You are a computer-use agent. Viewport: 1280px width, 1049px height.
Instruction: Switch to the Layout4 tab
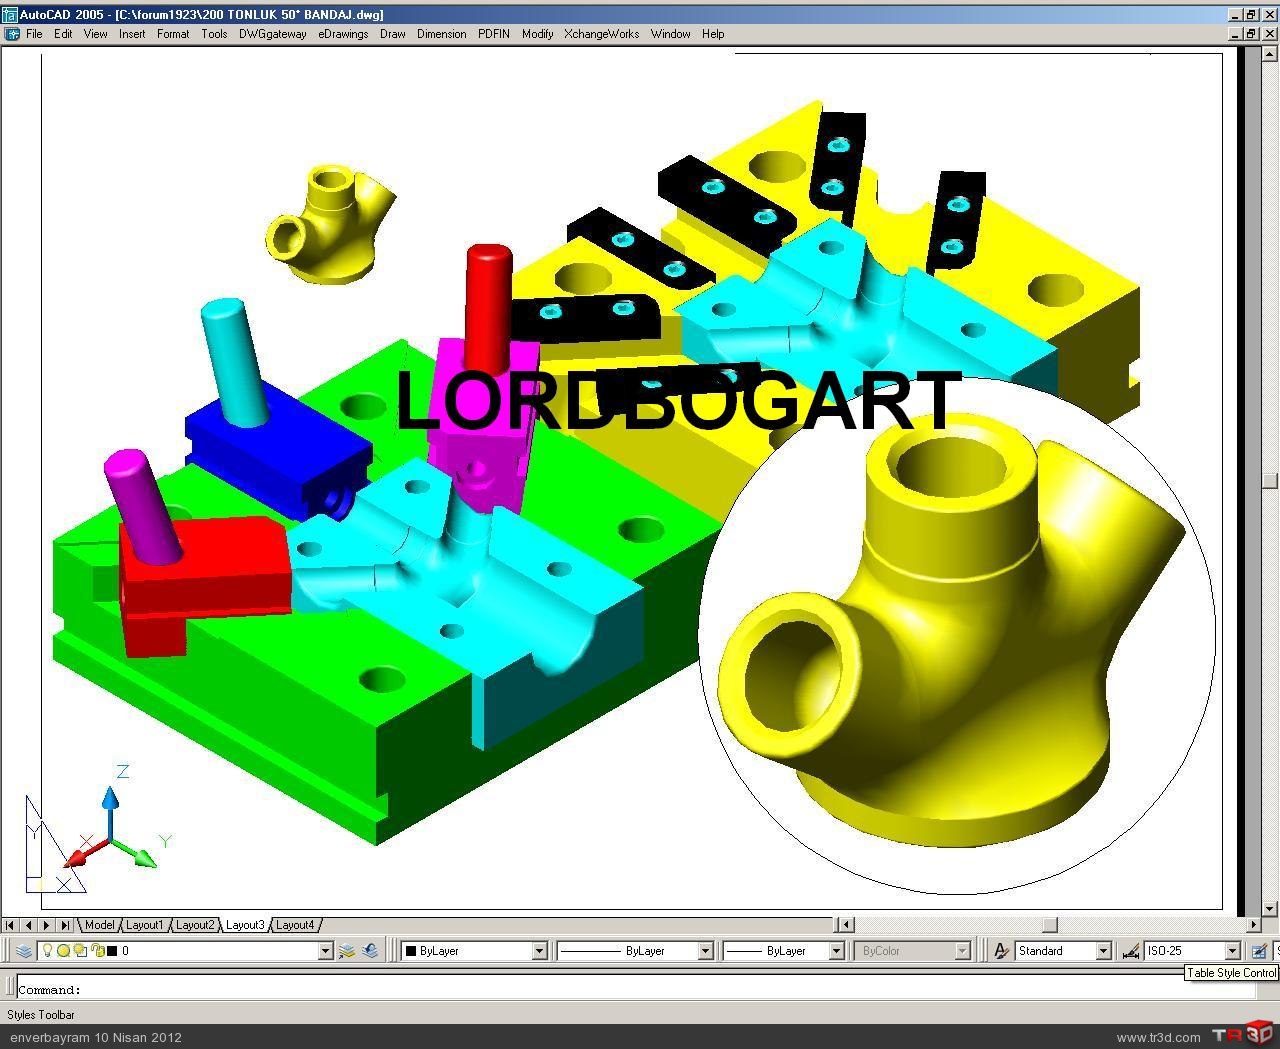295,925
